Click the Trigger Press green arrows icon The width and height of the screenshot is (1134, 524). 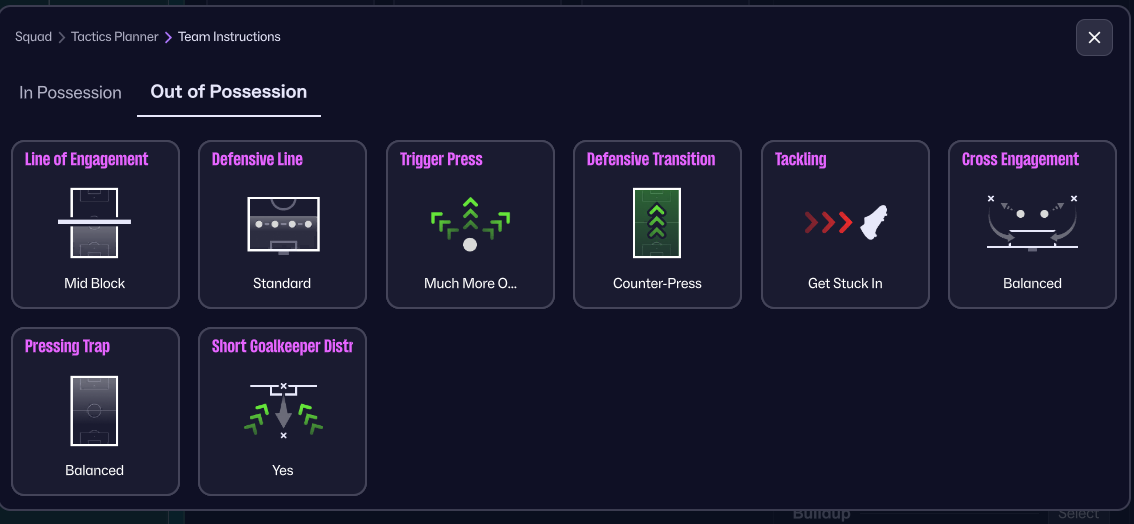coord(469,222)
